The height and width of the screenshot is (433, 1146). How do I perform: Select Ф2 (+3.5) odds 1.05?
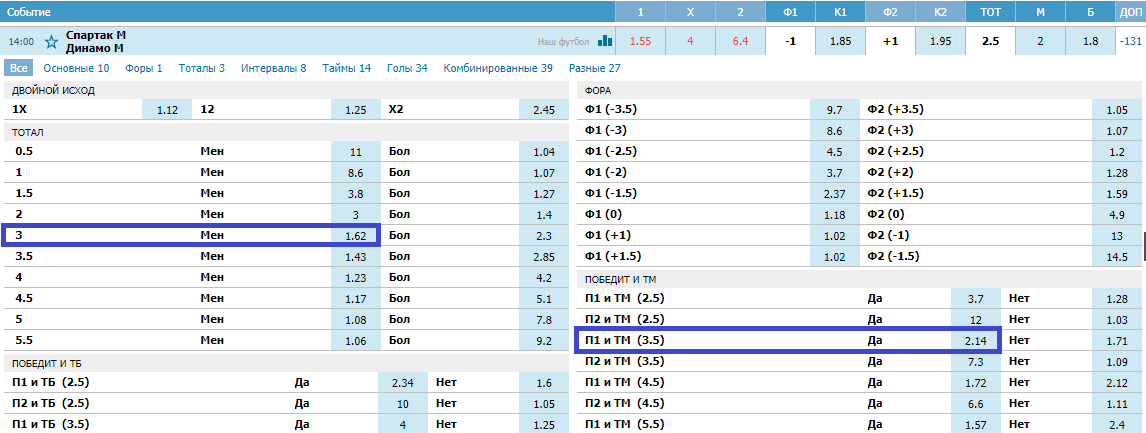1117,110
